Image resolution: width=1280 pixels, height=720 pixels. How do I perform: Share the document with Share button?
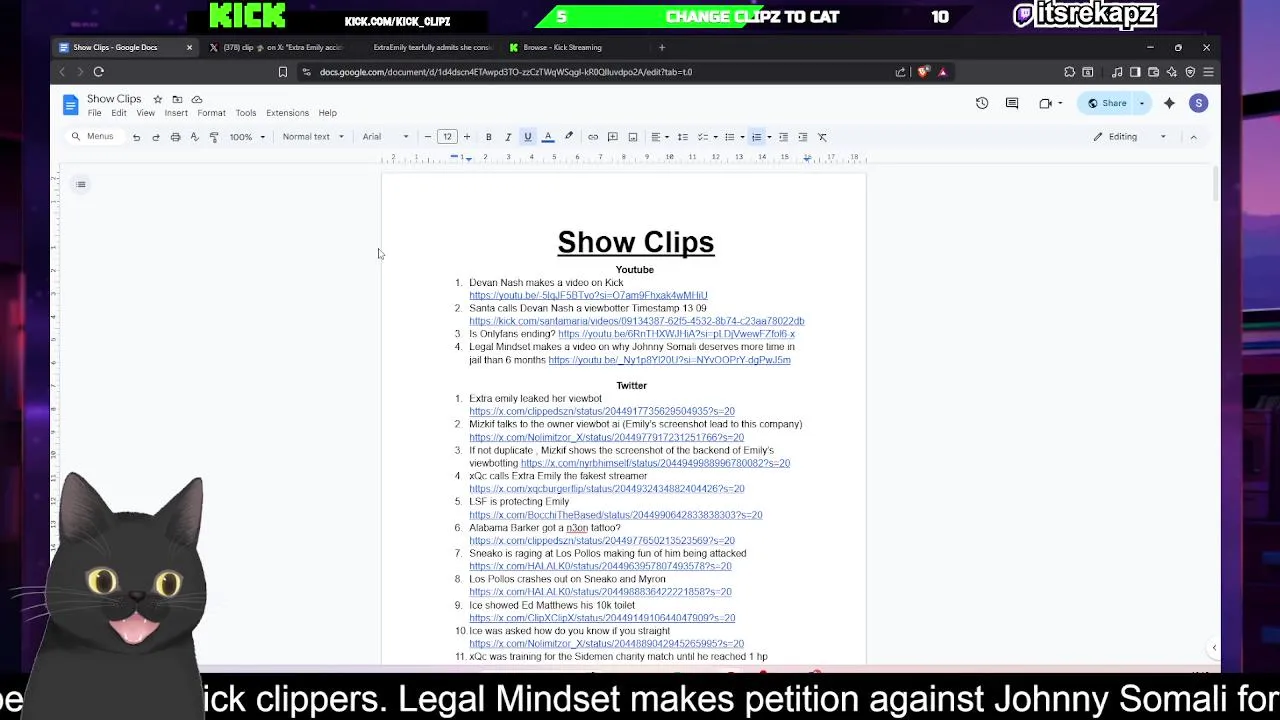[1107, 103]
